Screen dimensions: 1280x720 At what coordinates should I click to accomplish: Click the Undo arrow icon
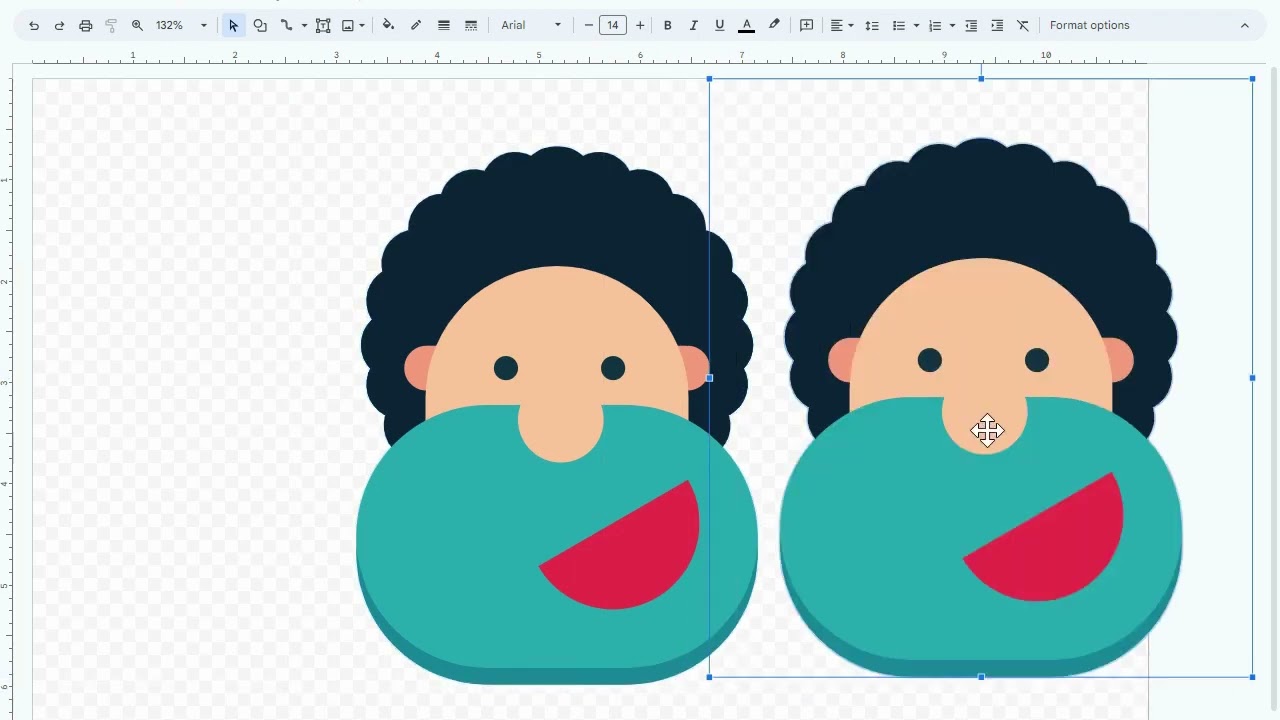pyautogui.click(x=34, y=25)
